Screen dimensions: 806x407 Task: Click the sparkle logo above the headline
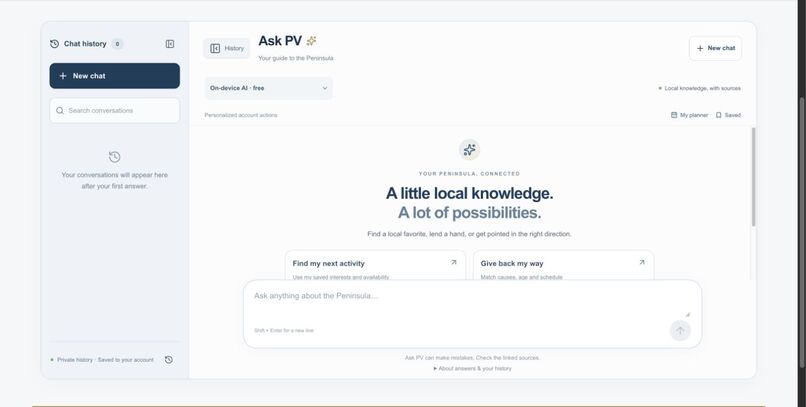pyautogui.click(x=469, y=150)
